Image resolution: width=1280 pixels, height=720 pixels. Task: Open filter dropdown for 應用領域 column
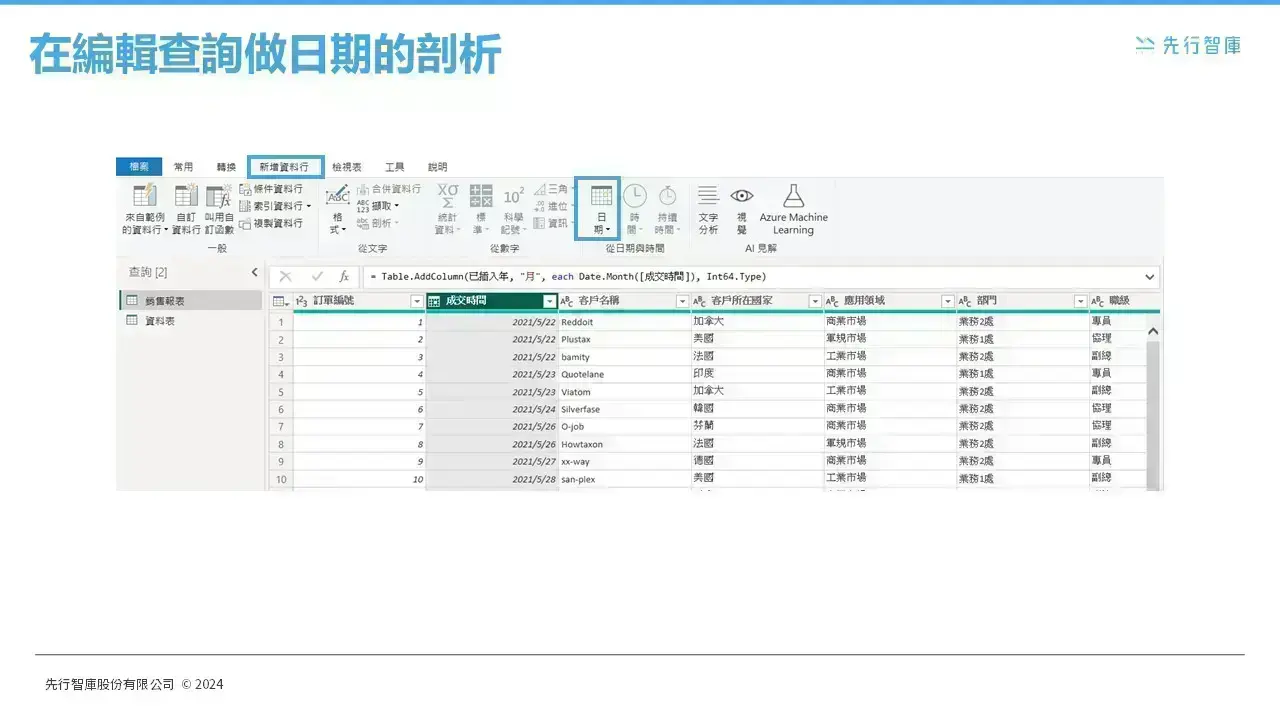(x=948, y=301)
